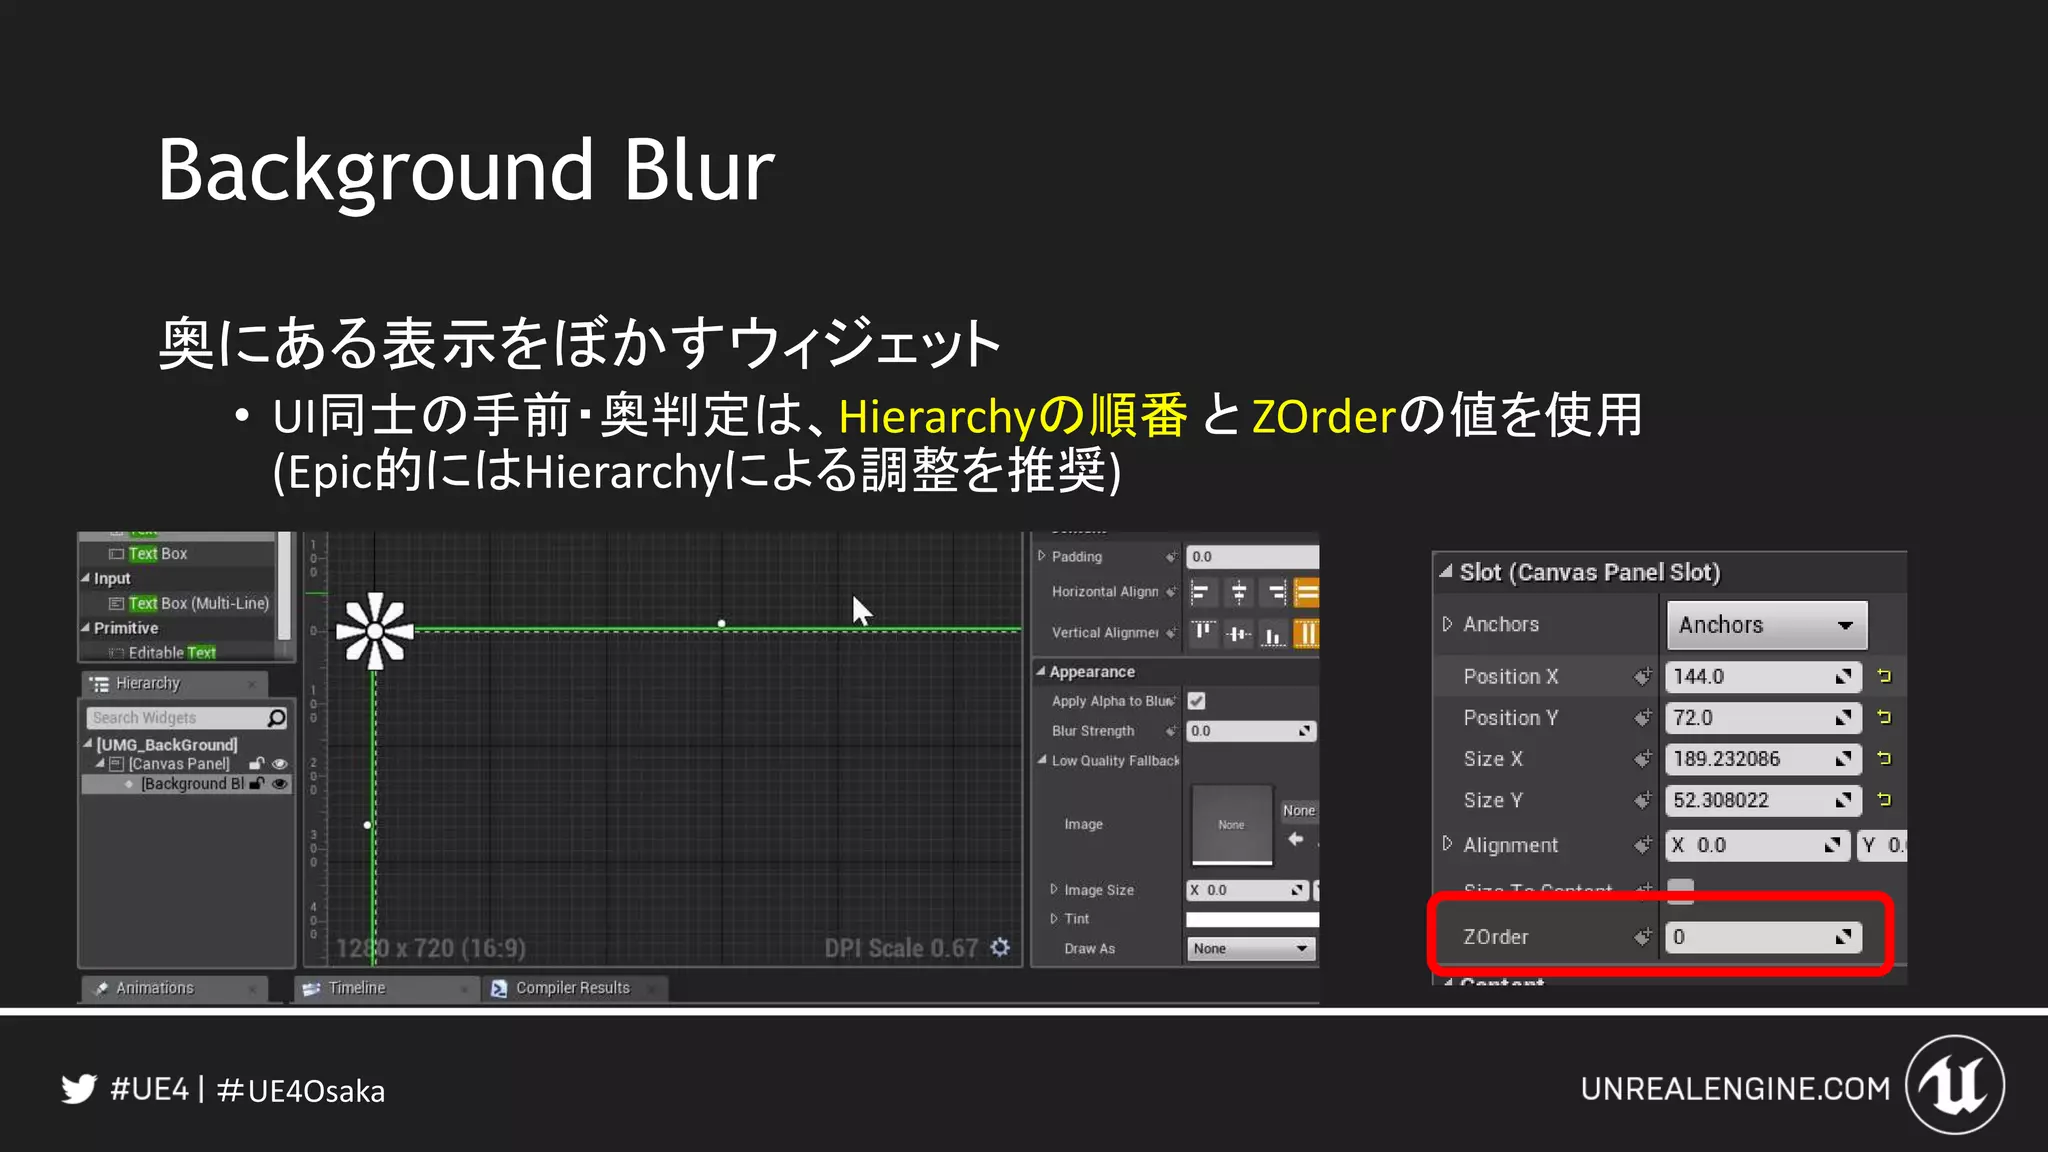
Task: Click the Search Widgets field
Action: pyautogui.click(x=187, y=717)
